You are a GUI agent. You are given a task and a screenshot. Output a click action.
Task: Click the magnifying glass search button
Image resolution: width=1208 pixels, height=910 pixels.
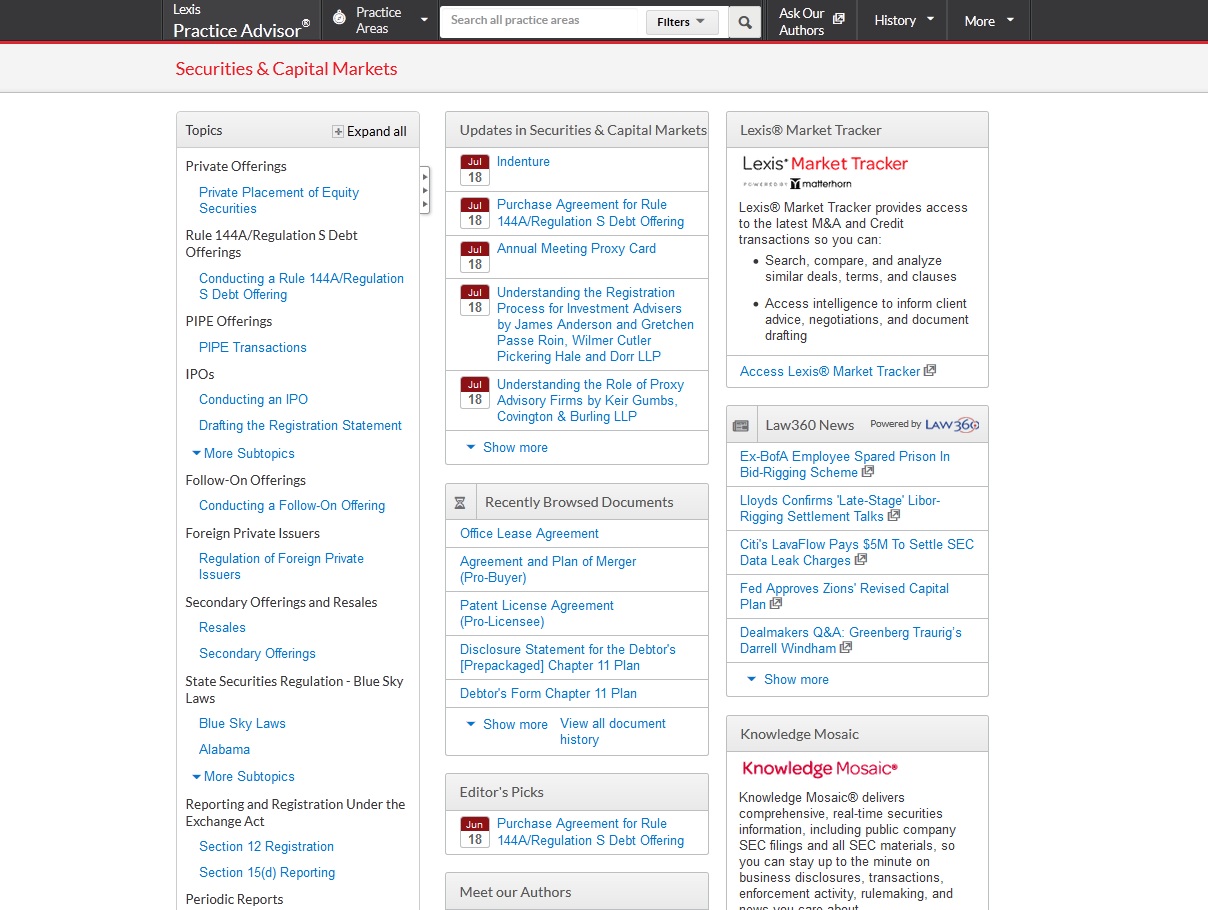(x=744, y=21)
